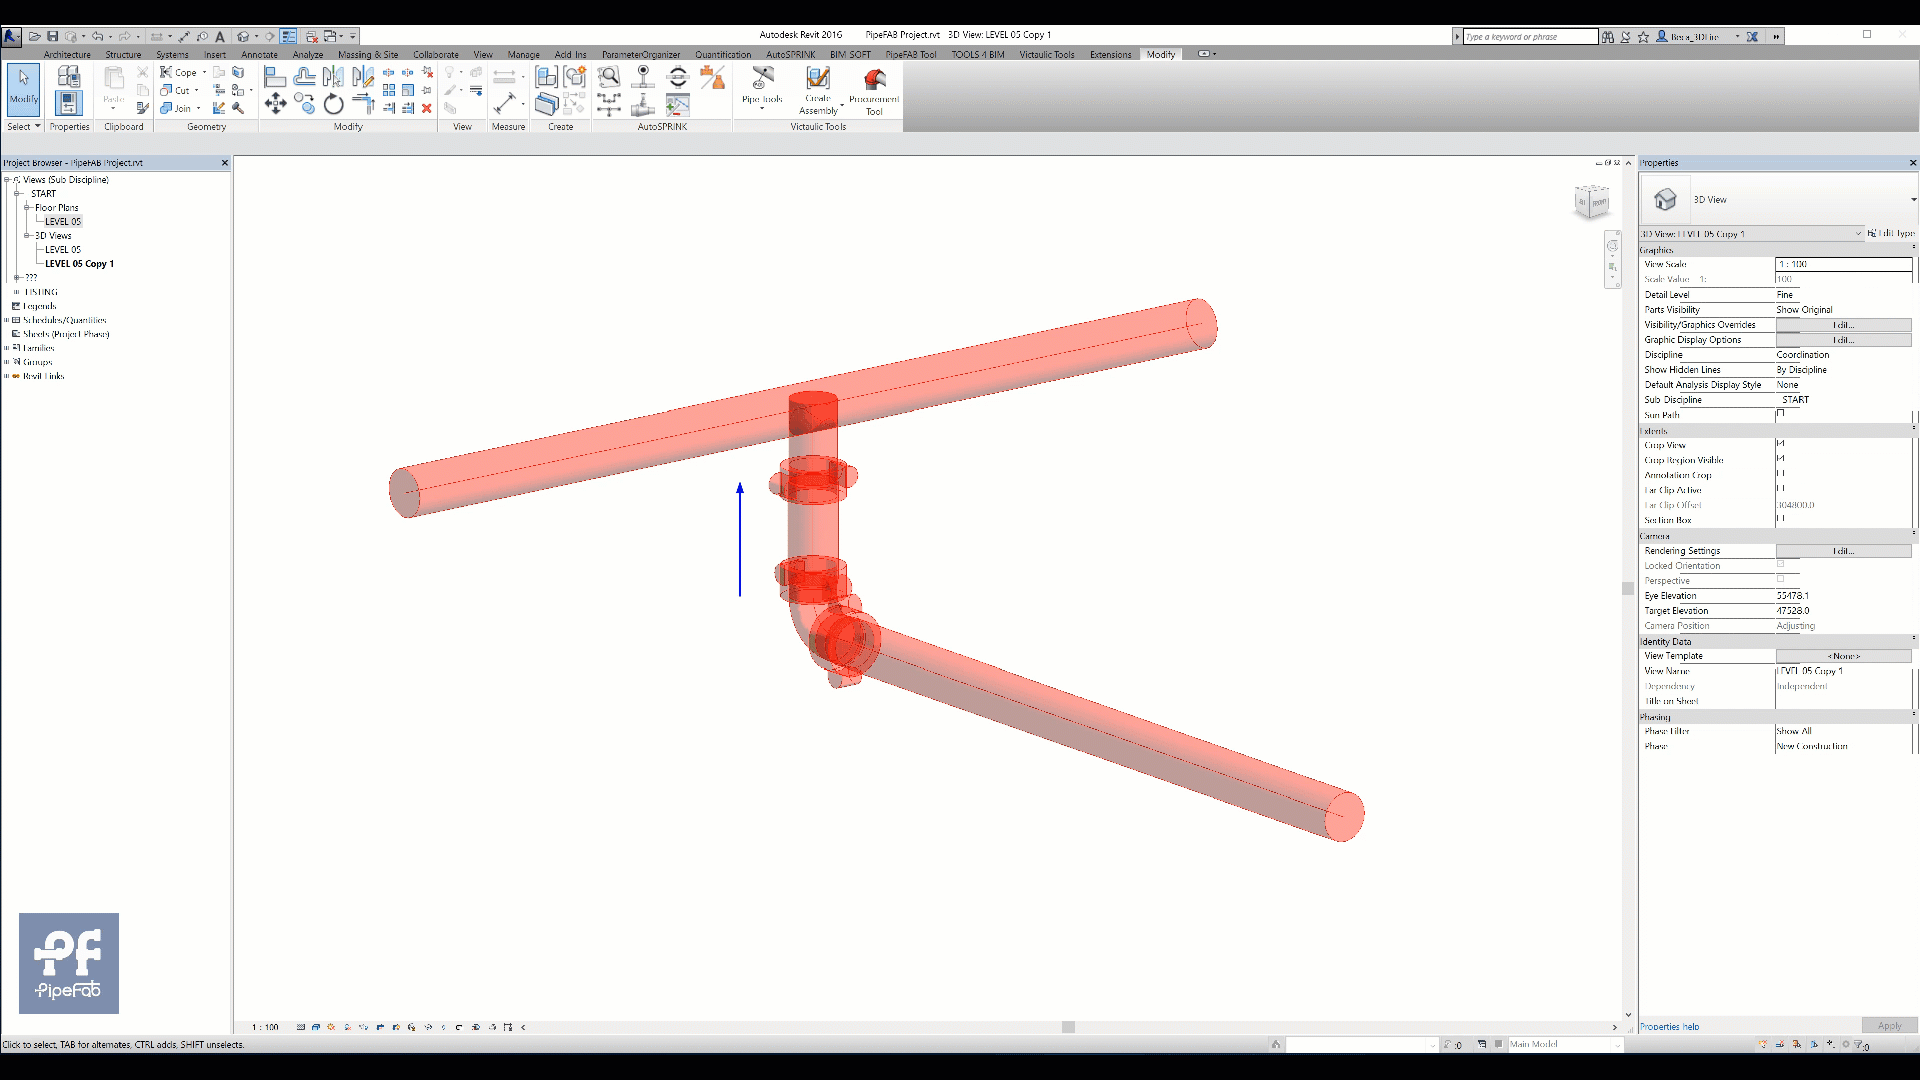Image resolution: width=1920 pixels, height=1080 pixels.
Task: Click Edit button next to Rendering Settings
Action: coord(1841,550)
